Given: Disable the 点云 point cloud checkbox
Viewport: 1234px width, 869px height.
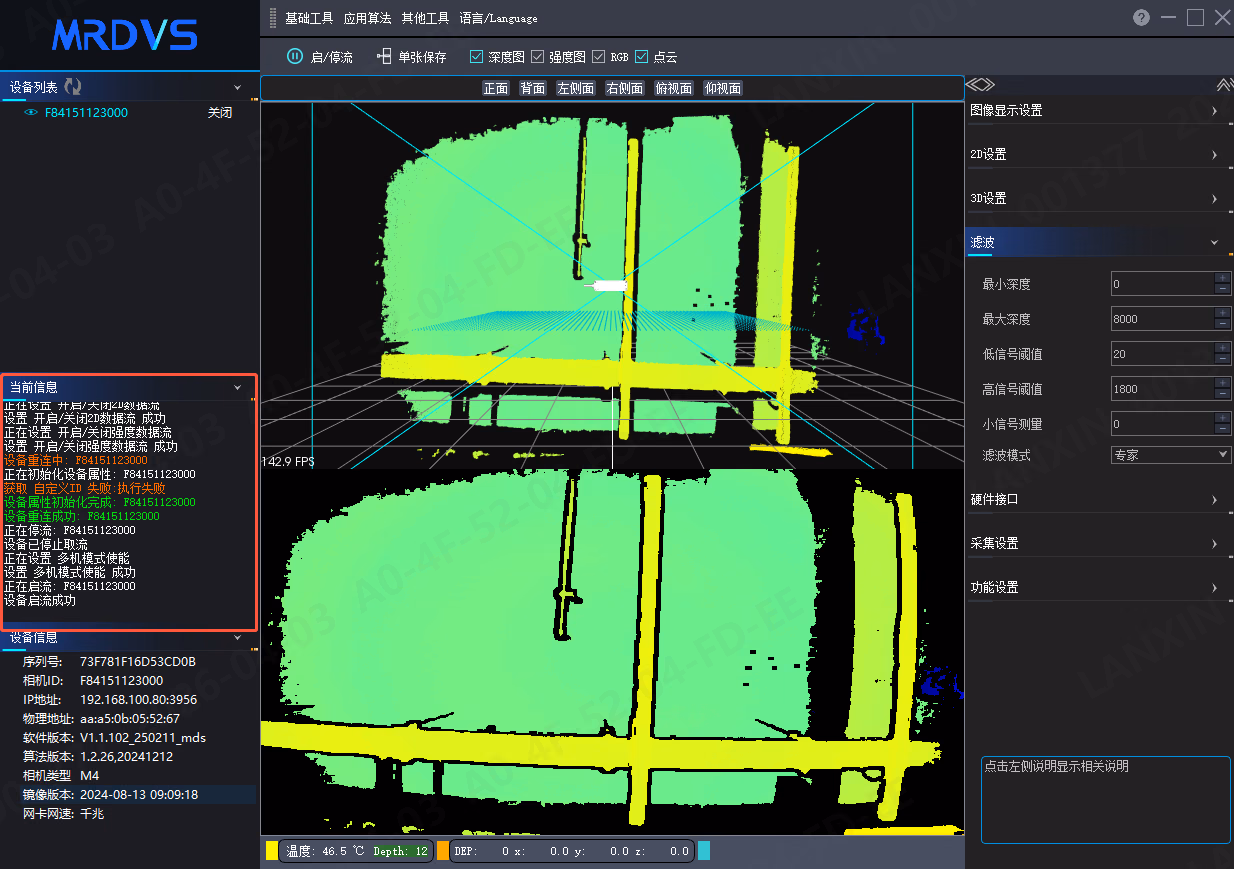Looking at the screenshot, I should (641, 57).
